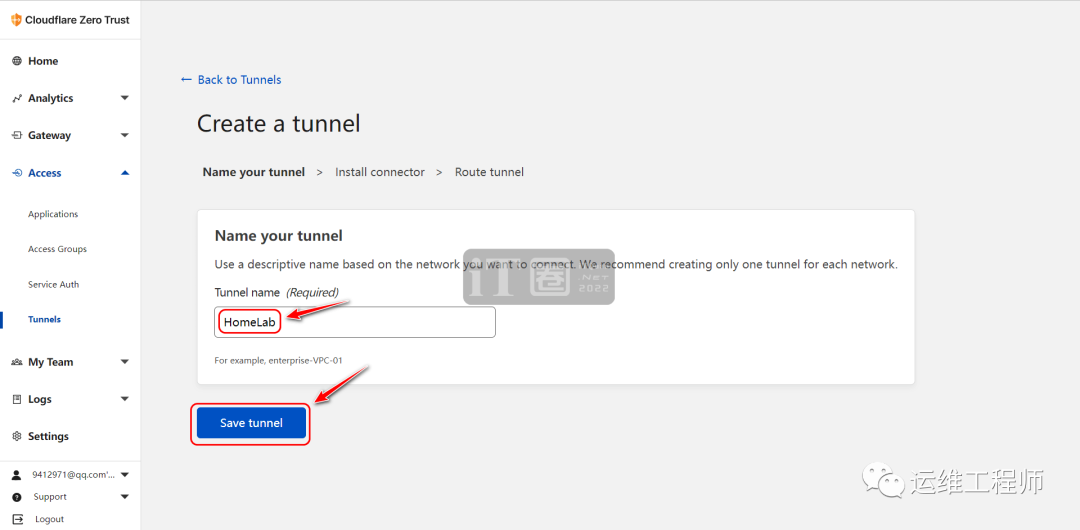Click the Create a tunnel heading
This screenshot has width=1080, height=530.
(x=279, y=124)
